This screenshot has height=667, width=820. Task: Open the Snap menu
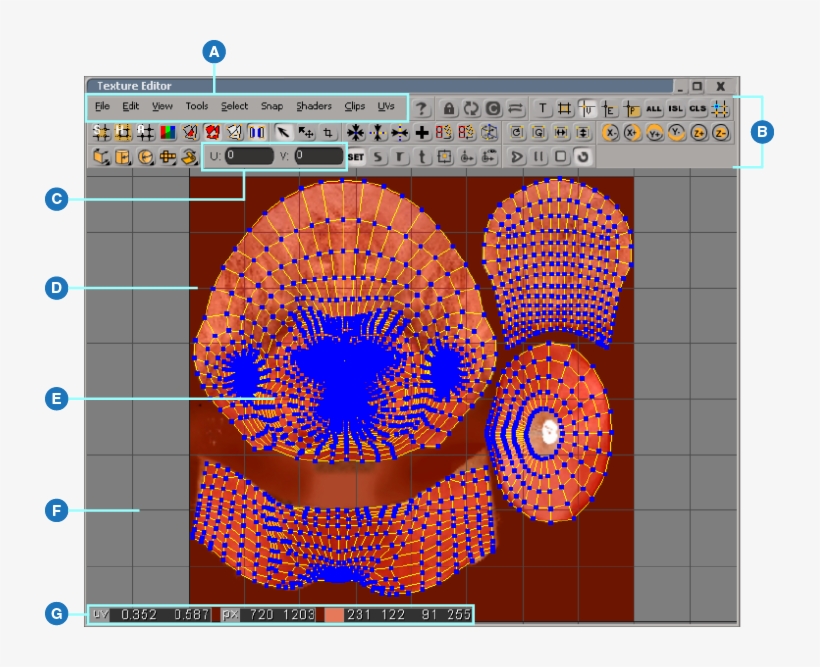(271, 106)
